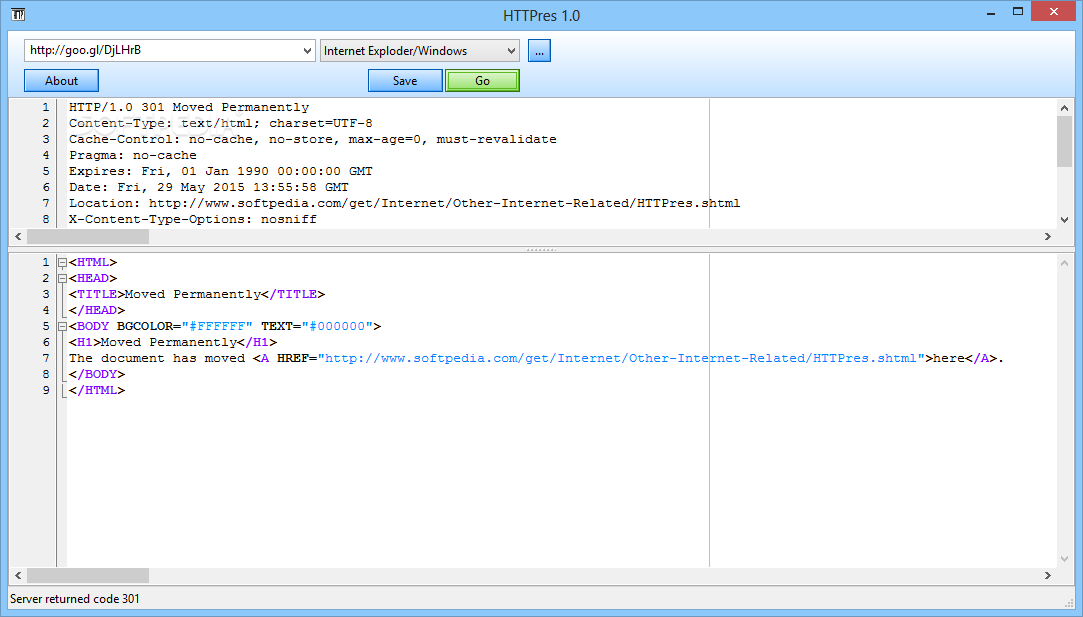Click the splitter grip between the two panes
This screenshot has width=1083, height=617.
tap(542, 249)
